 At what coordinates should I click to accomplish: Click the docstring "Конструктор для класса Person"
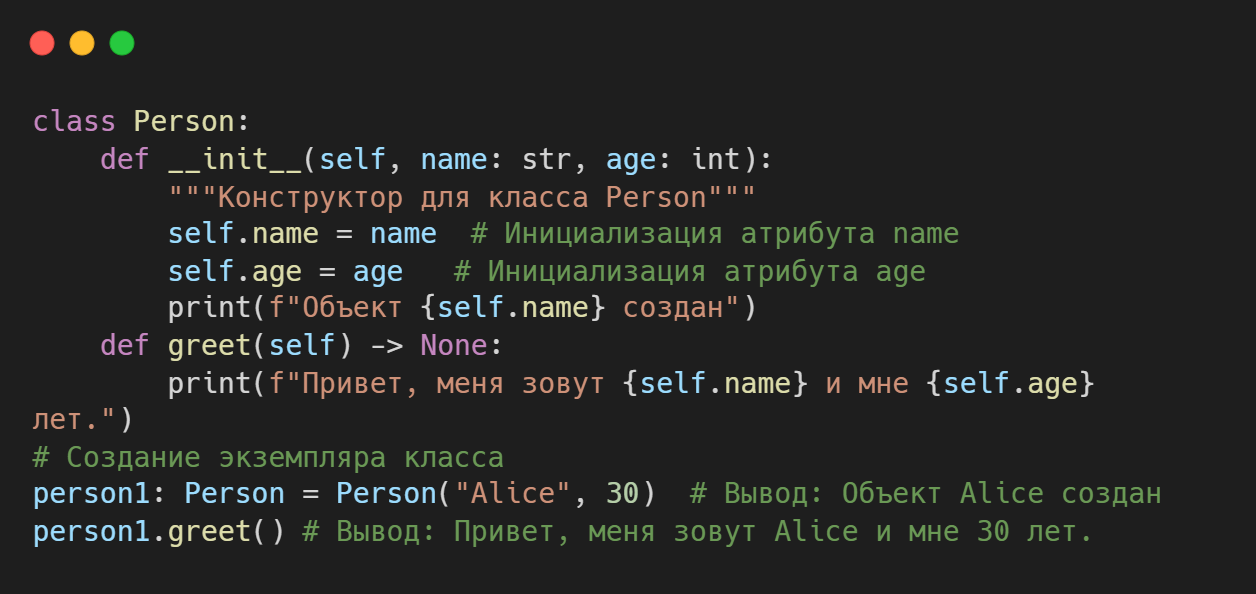[x=462, y=197]
